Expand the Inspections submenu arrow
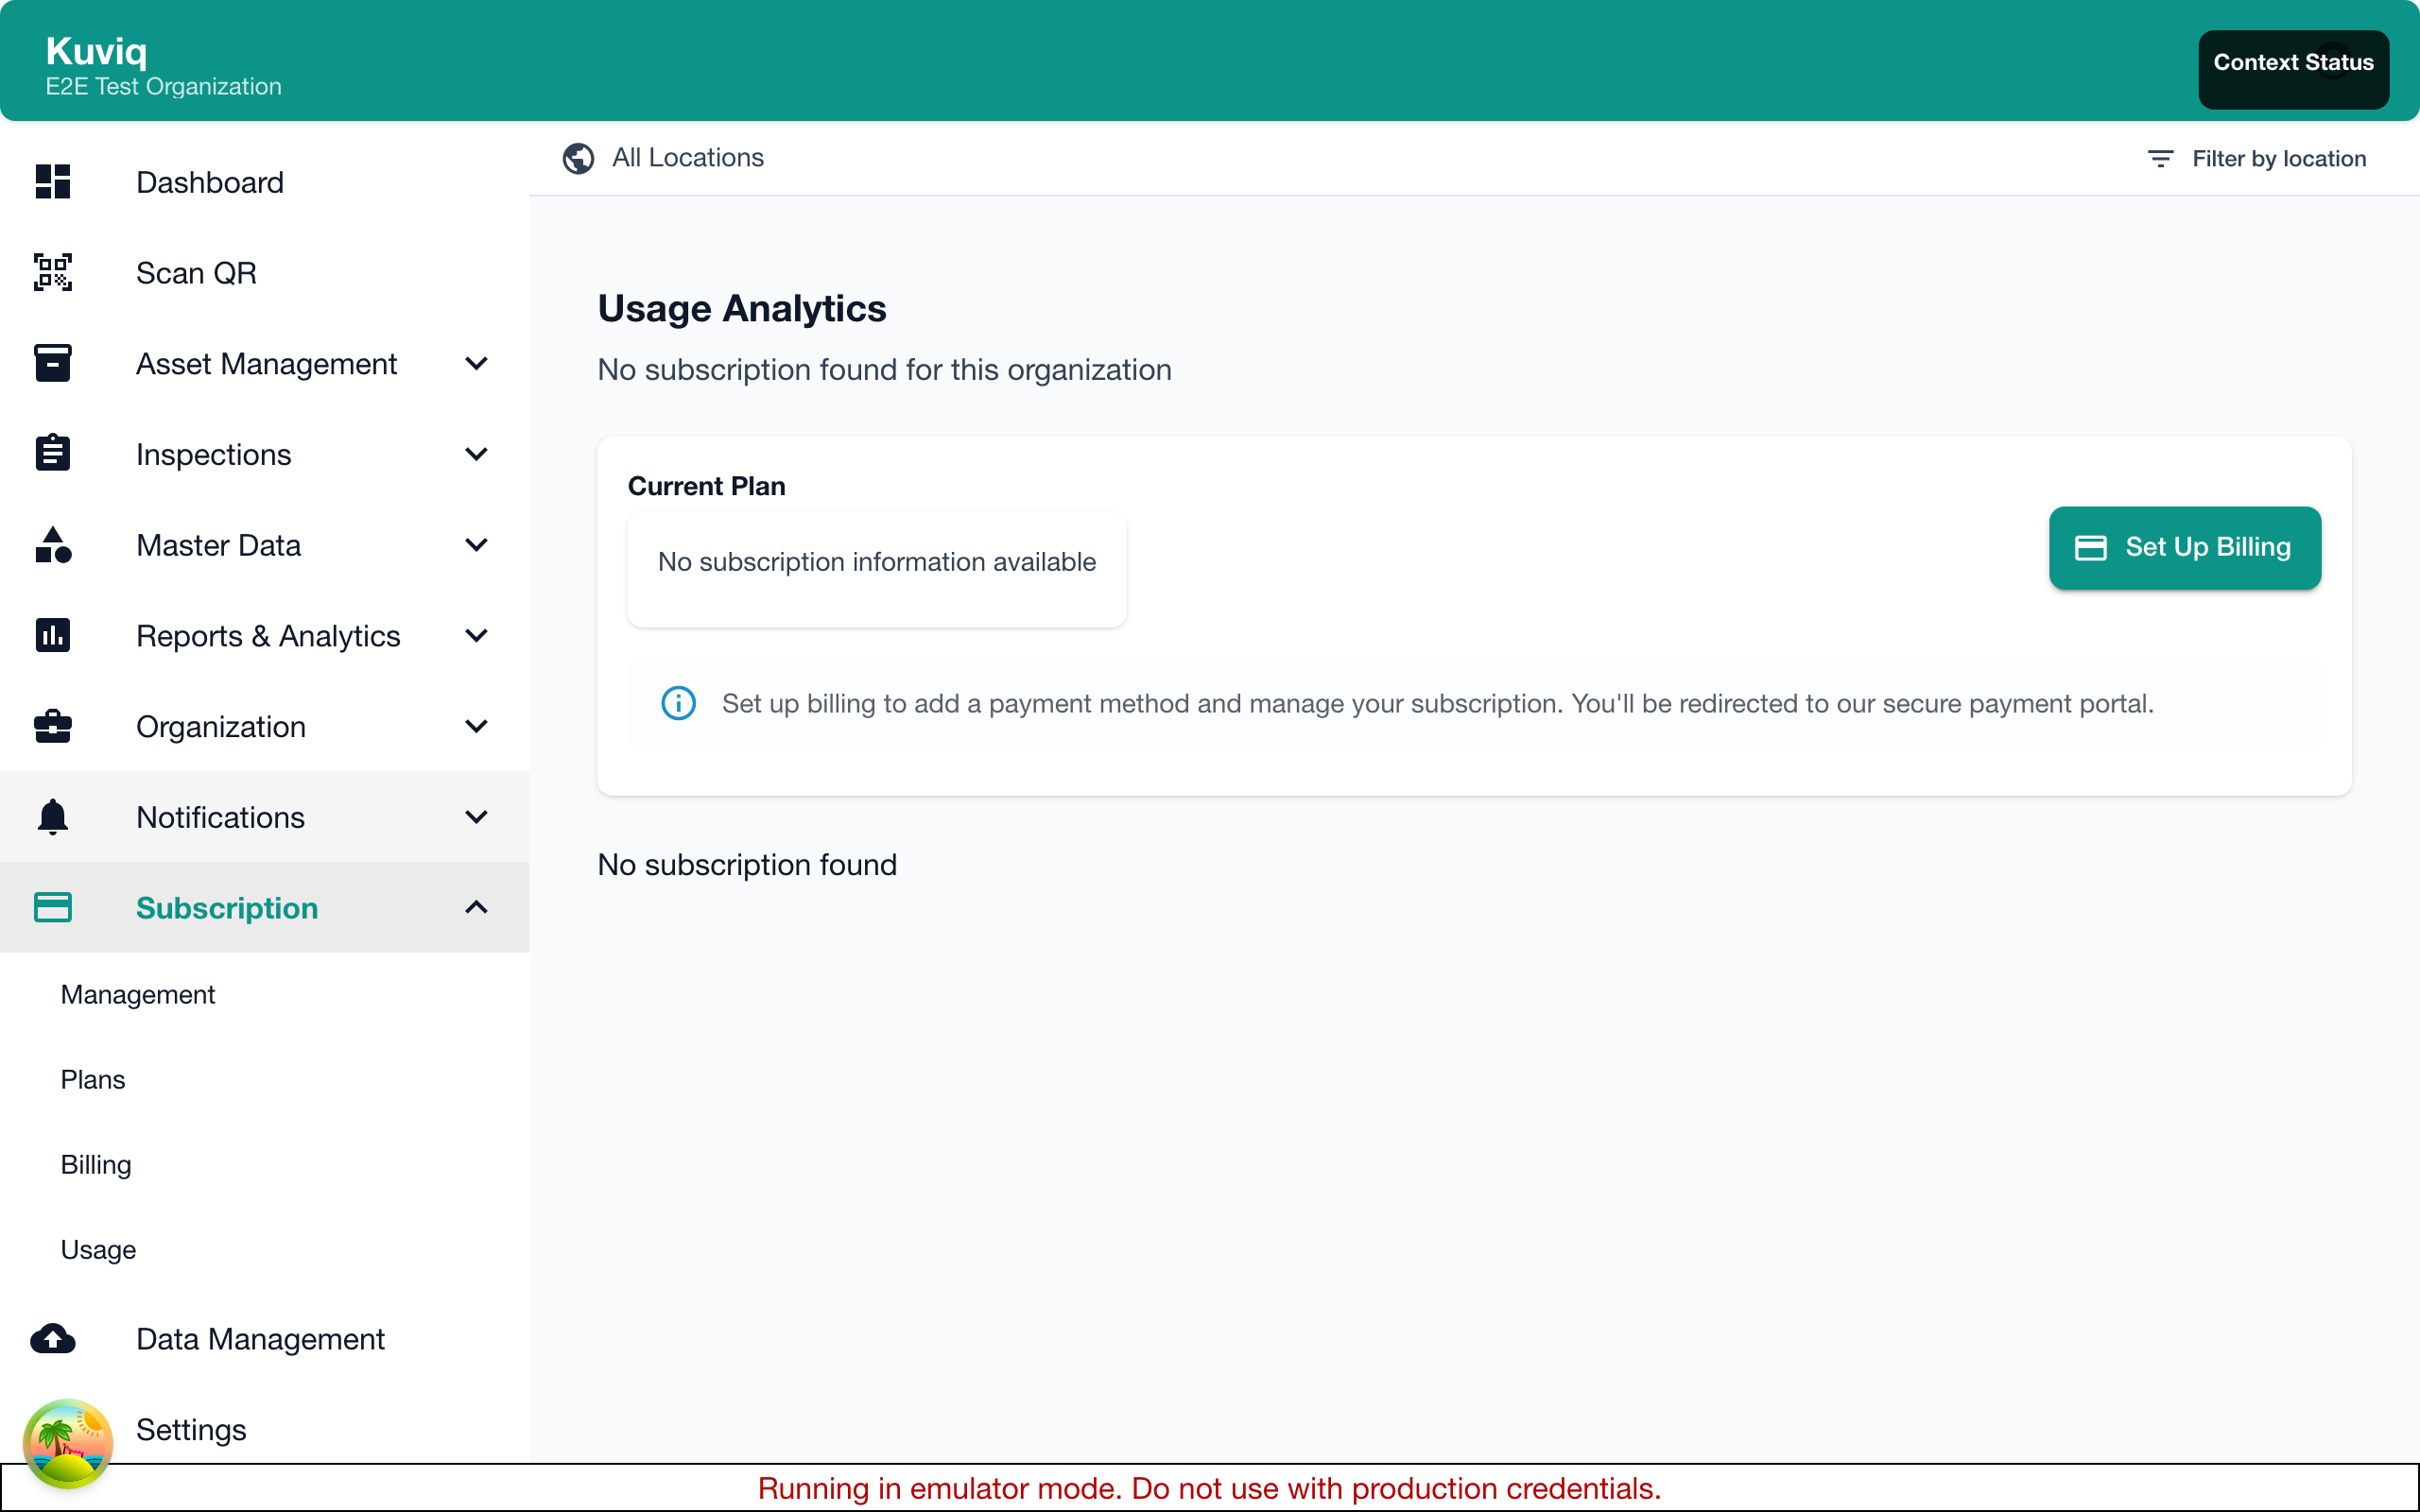This screenshot has height=1512, width=2420. tap(477, 454)
